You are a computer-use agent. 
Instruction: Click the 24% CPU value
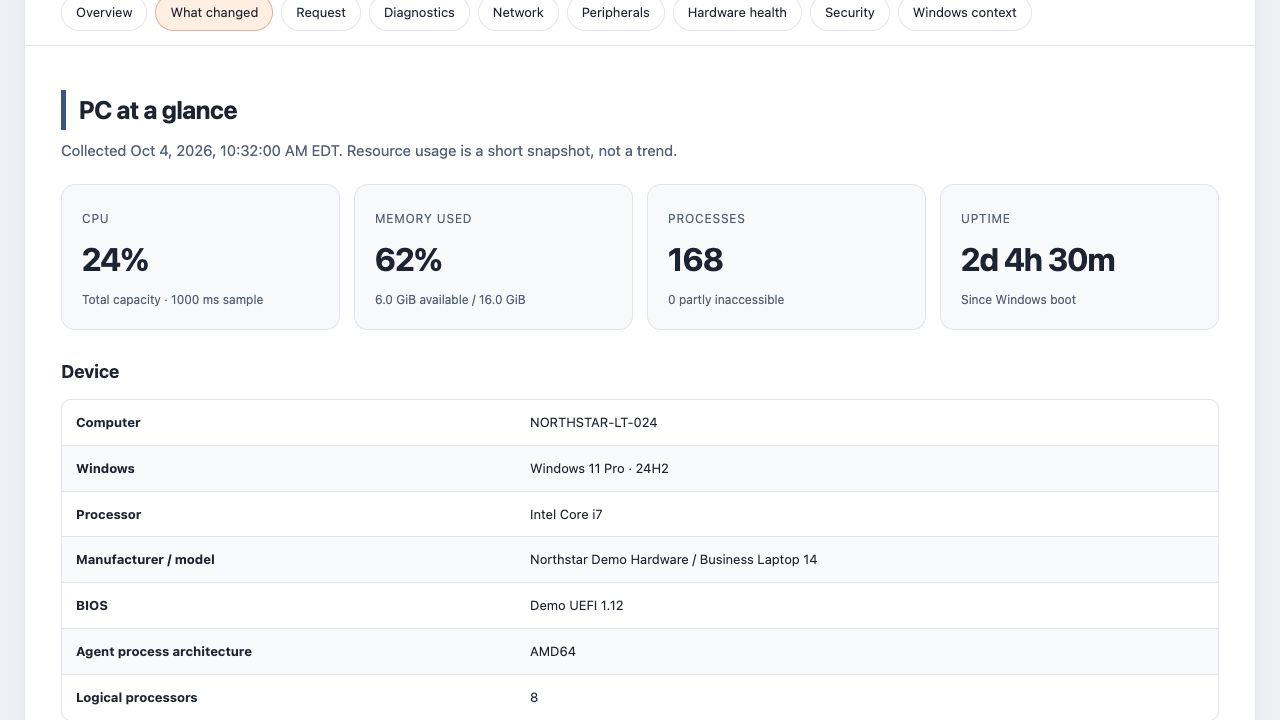tap(115, 260)
